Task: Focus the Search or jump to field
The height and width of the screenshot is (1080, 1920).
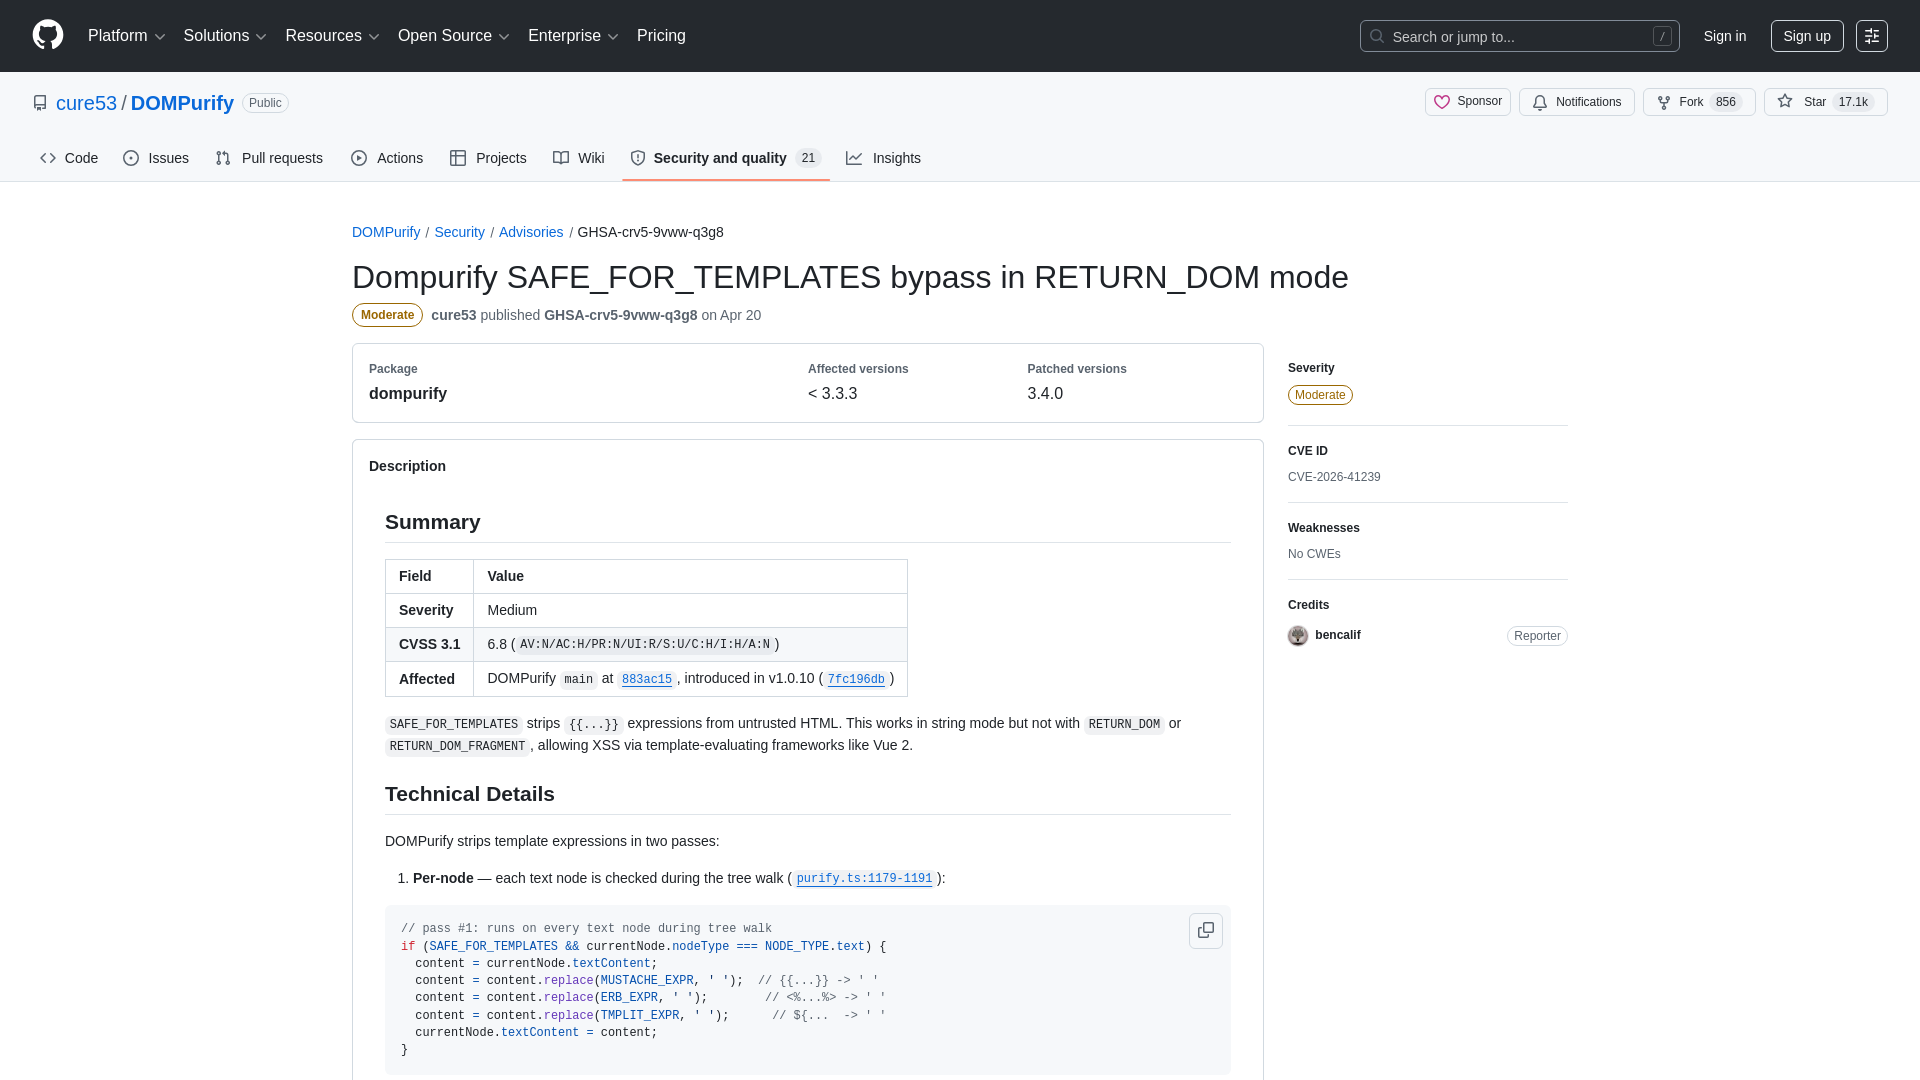Action: [1519, 36]
